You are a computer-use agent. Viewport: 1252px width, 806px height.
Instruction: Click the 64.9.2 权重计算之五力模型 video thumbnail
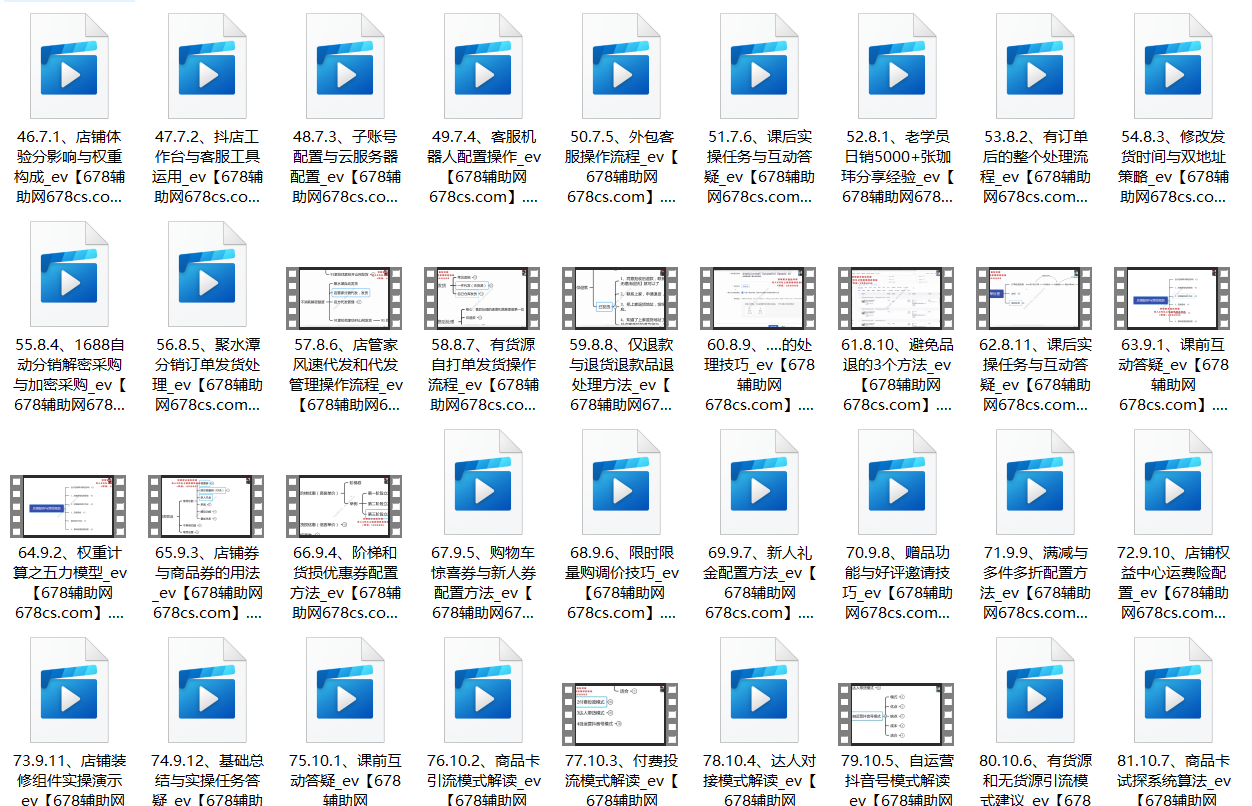70,506
